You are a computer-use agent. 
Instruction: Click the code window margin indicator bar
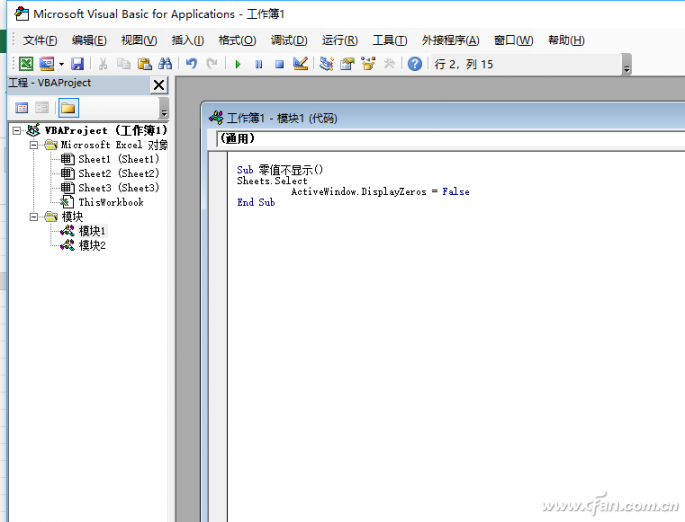218,336
